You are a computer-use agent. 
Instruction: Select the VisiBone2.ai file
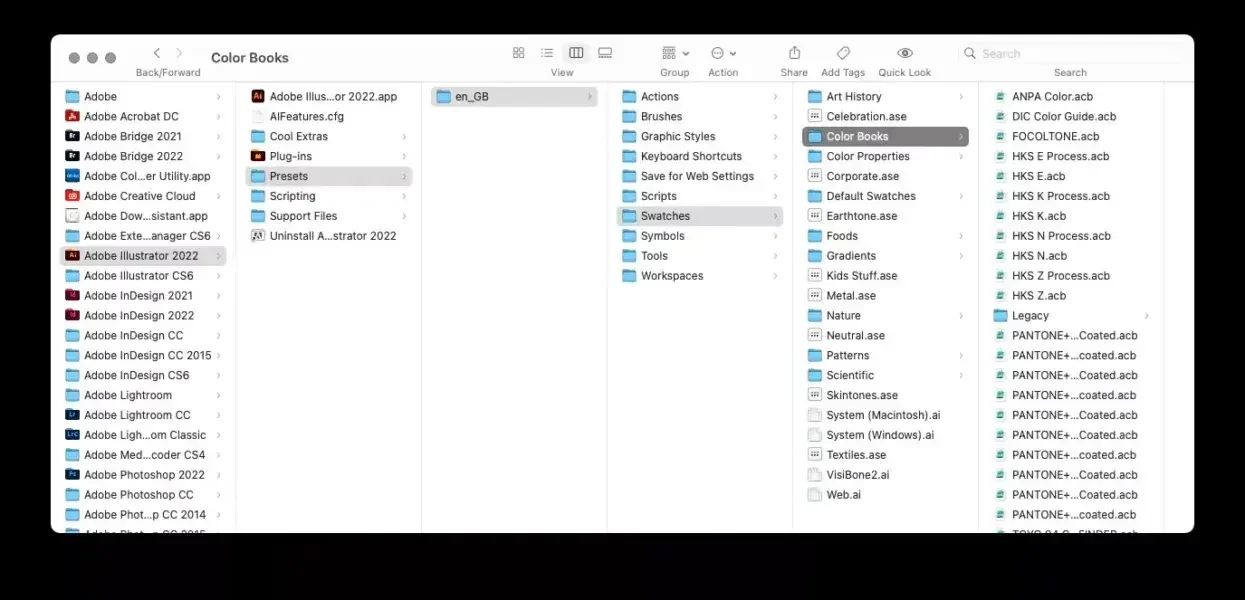(x=857, y=475)
